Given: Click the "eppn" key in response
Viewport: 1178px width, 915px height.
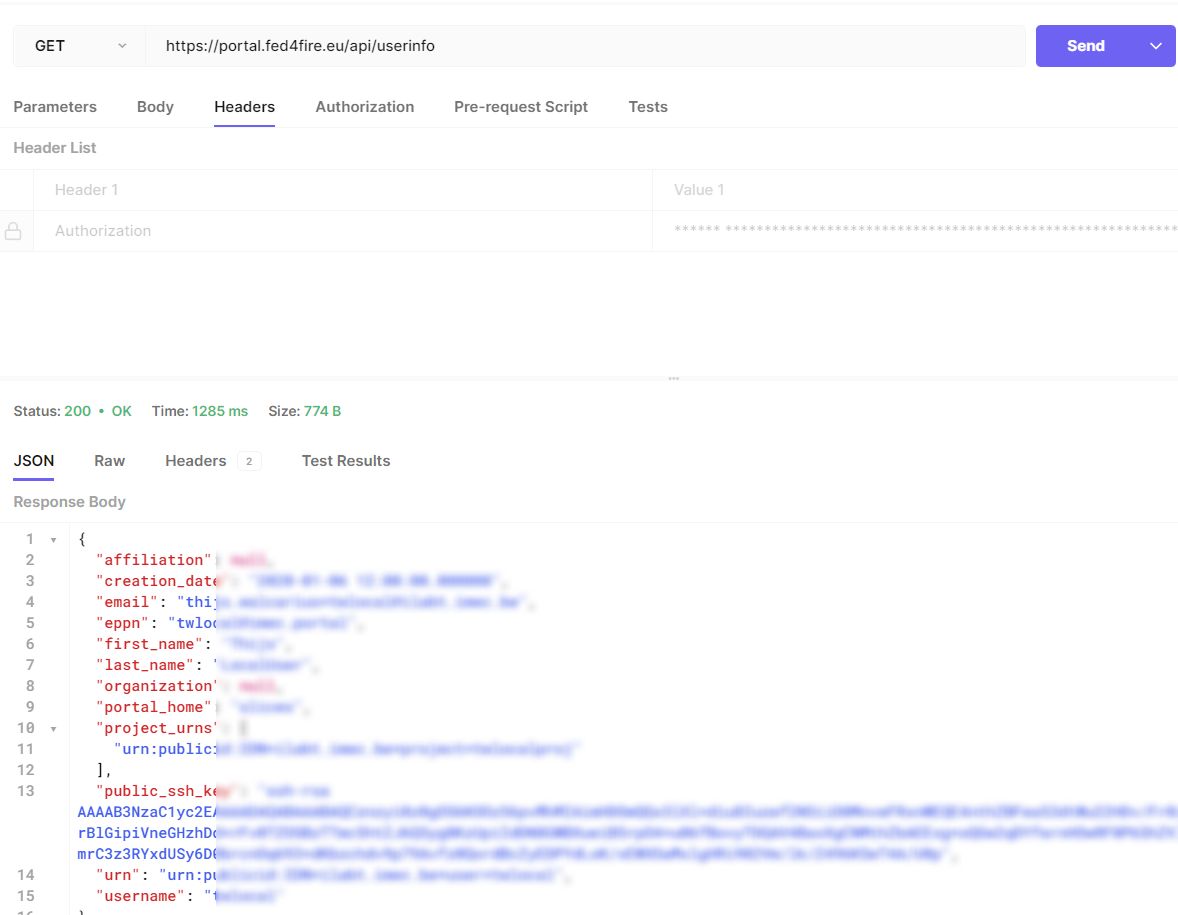Looking at the screenshot, I should click(122, 623).
